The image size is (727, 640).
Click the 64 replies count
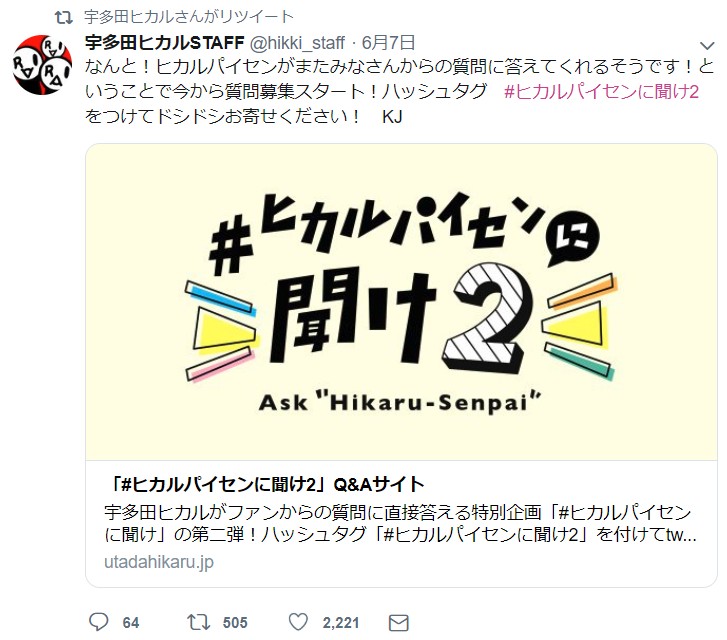pos(131,622)
